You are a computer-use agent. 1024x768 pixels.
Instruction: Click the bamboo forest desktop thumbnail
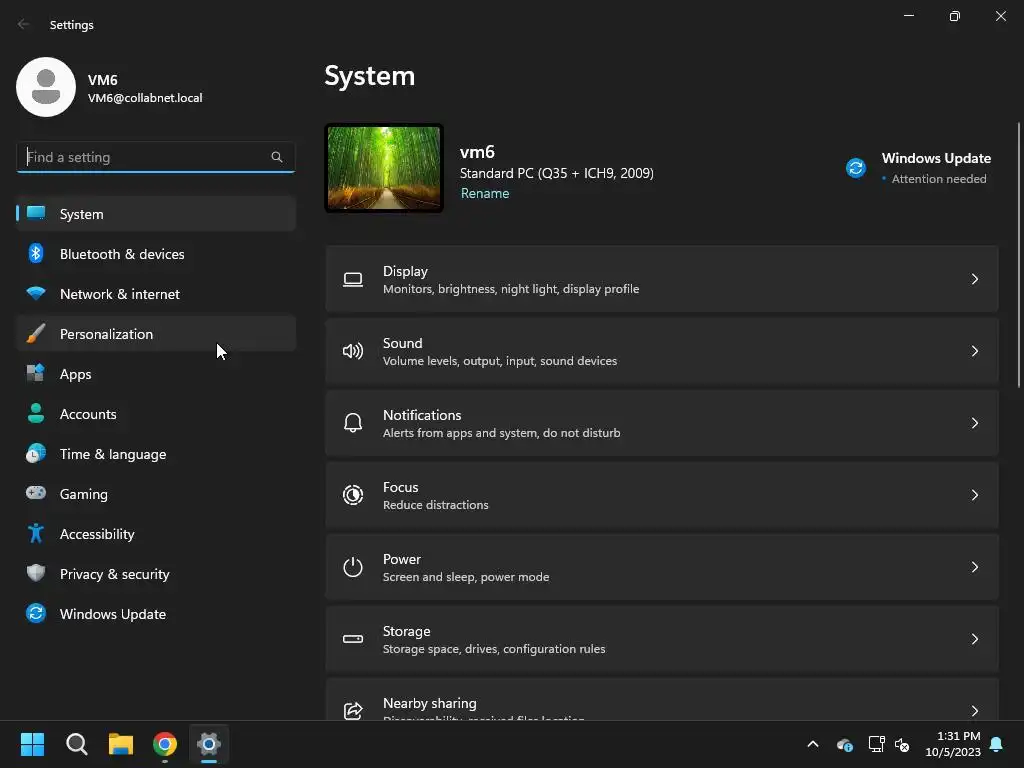tap(384, 168)
